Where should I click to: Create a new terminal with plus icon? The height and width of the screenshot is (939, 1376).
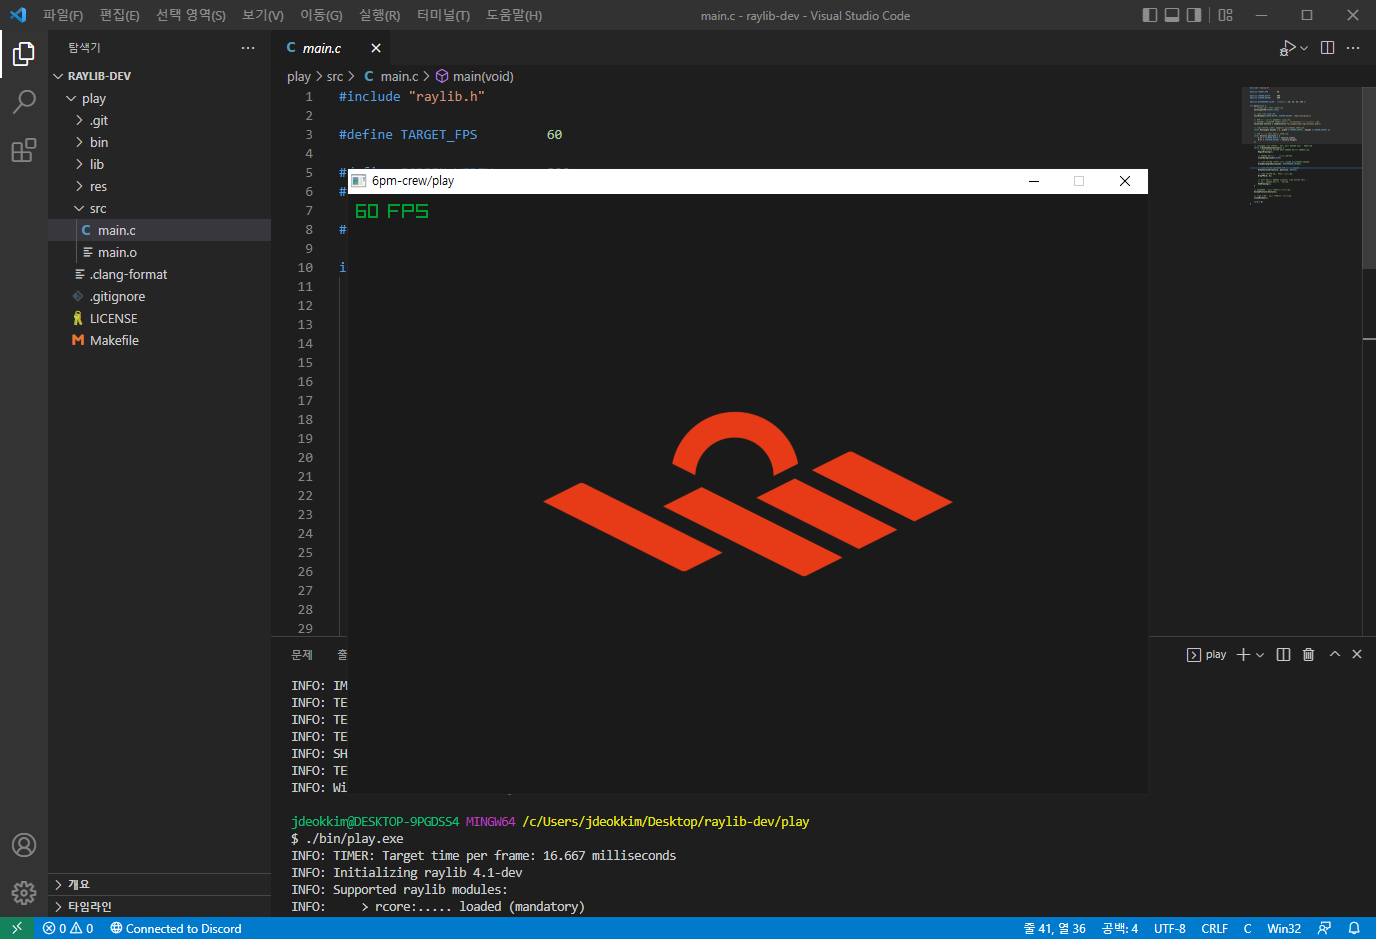(x=1243, y=654)
